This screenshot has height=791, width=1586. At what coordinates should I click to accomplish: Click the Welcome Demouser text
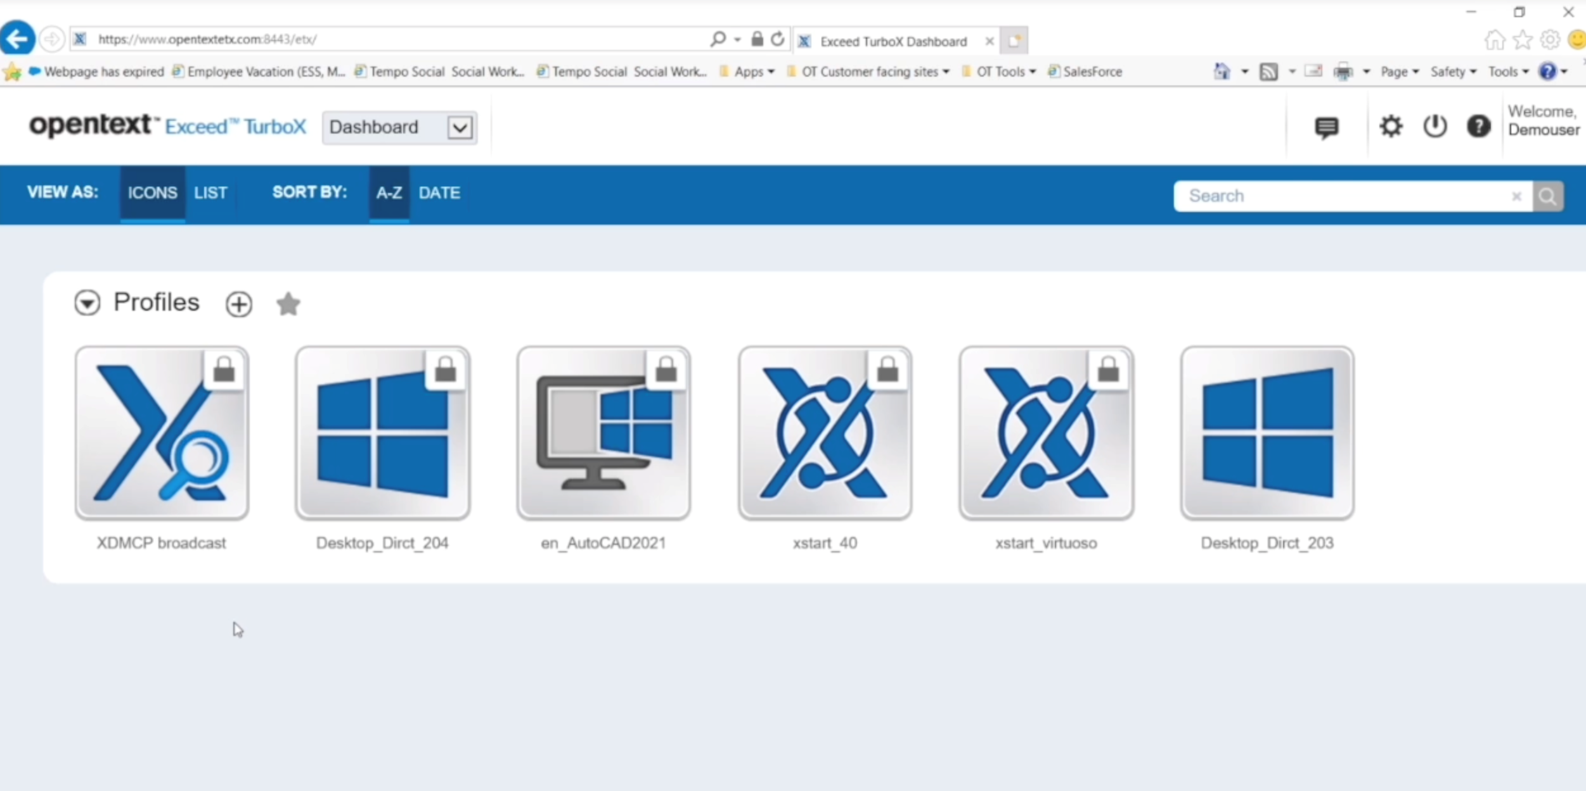click(1543, 121)
